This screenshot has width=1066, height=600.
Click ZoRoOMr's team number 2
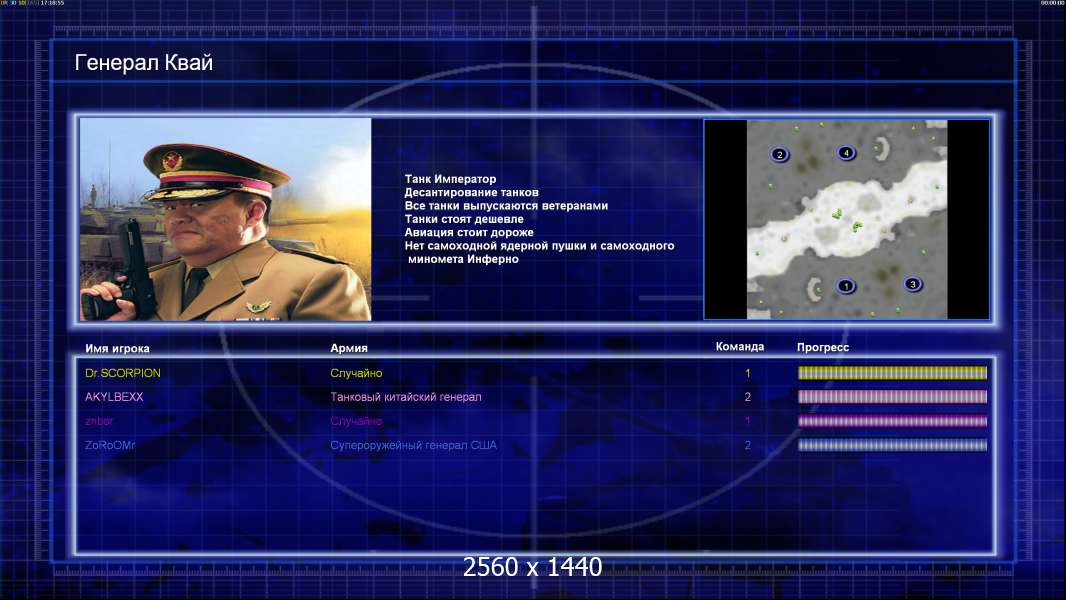point(748,445)
